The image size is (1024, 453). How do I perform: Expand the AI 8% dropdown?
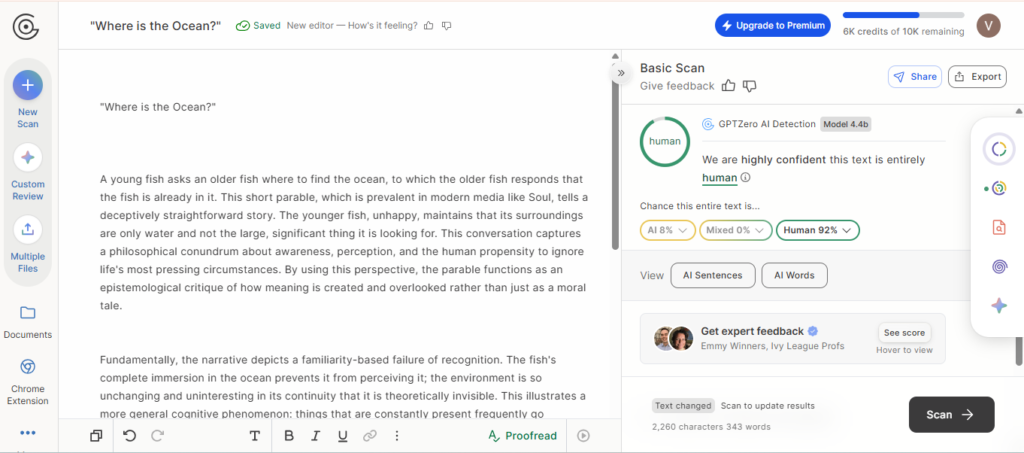click(667, 230)
